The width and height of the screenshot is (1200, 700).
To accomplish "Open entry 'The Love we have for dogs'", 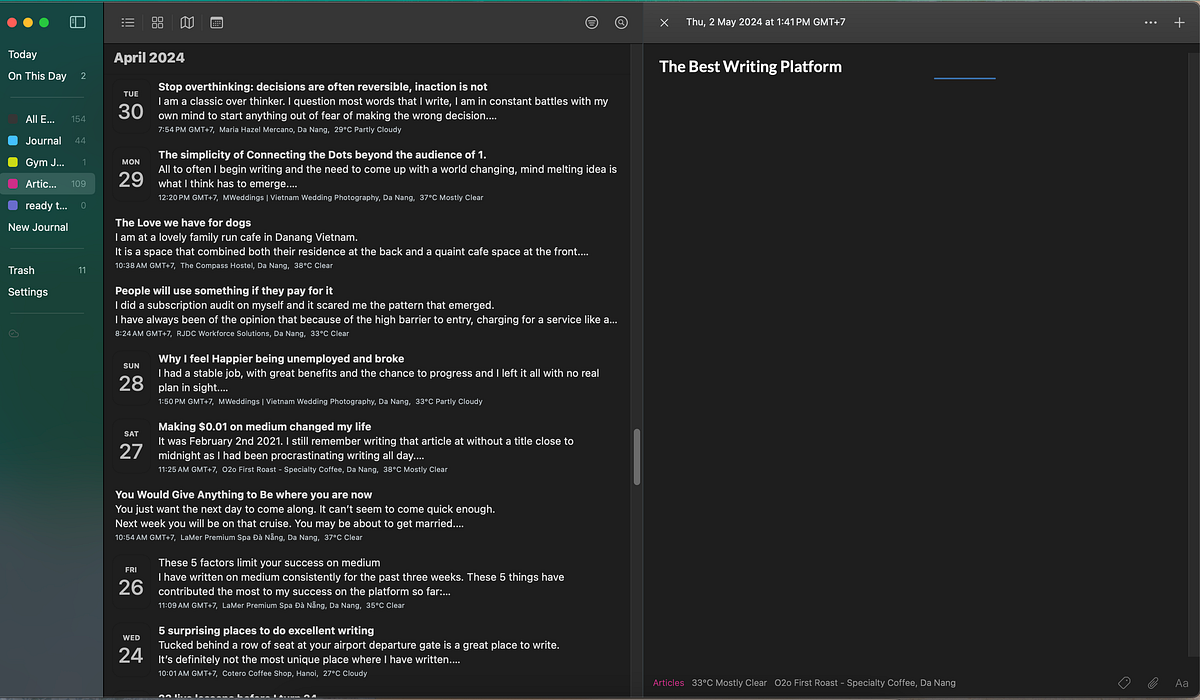I will (366, 244).
